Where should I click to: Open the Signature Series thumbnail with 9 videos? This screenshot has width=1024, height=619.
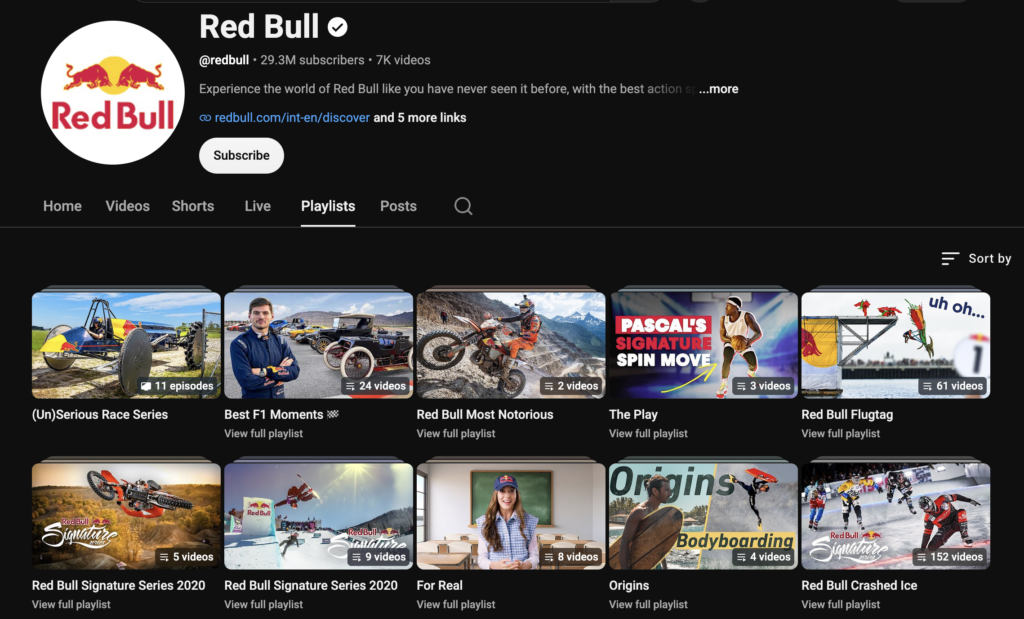point(319,516)
